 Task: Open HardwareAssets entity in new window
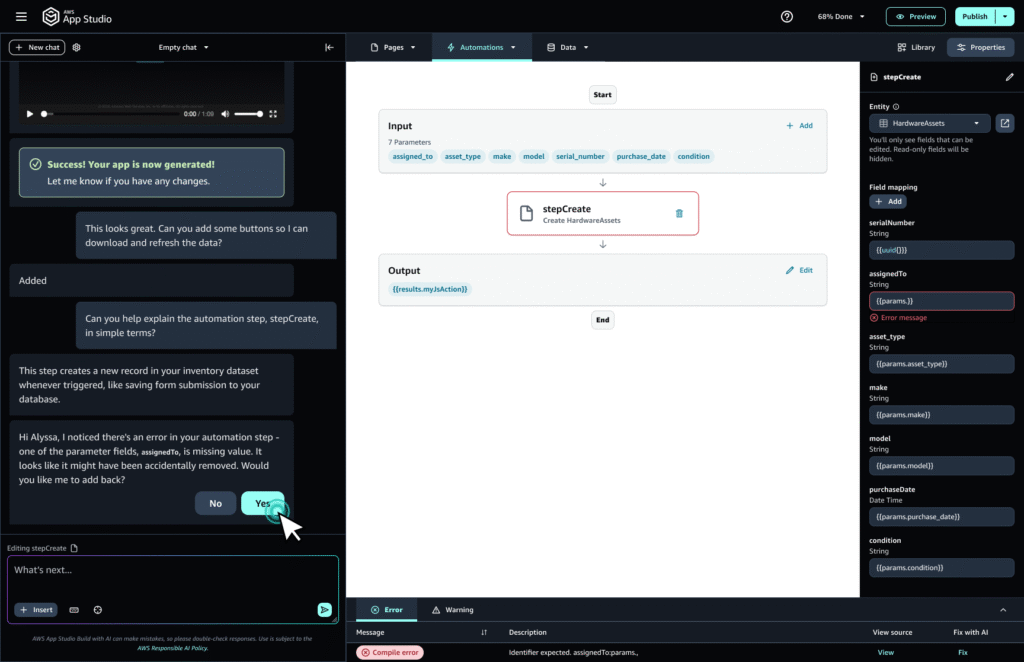click(x=1004, y=123)
